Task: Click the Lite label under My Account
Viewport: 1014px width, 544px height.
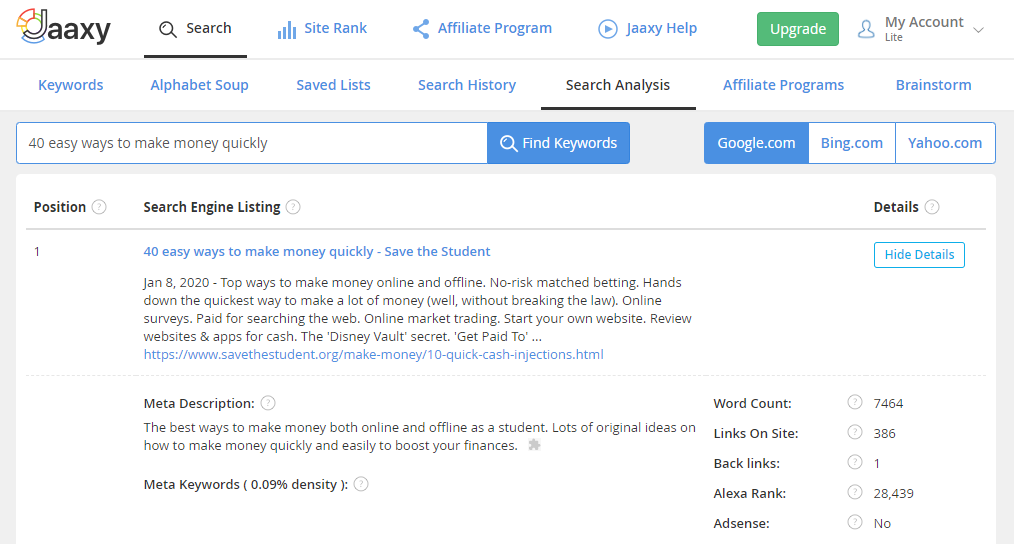Action: pos(894,38)
